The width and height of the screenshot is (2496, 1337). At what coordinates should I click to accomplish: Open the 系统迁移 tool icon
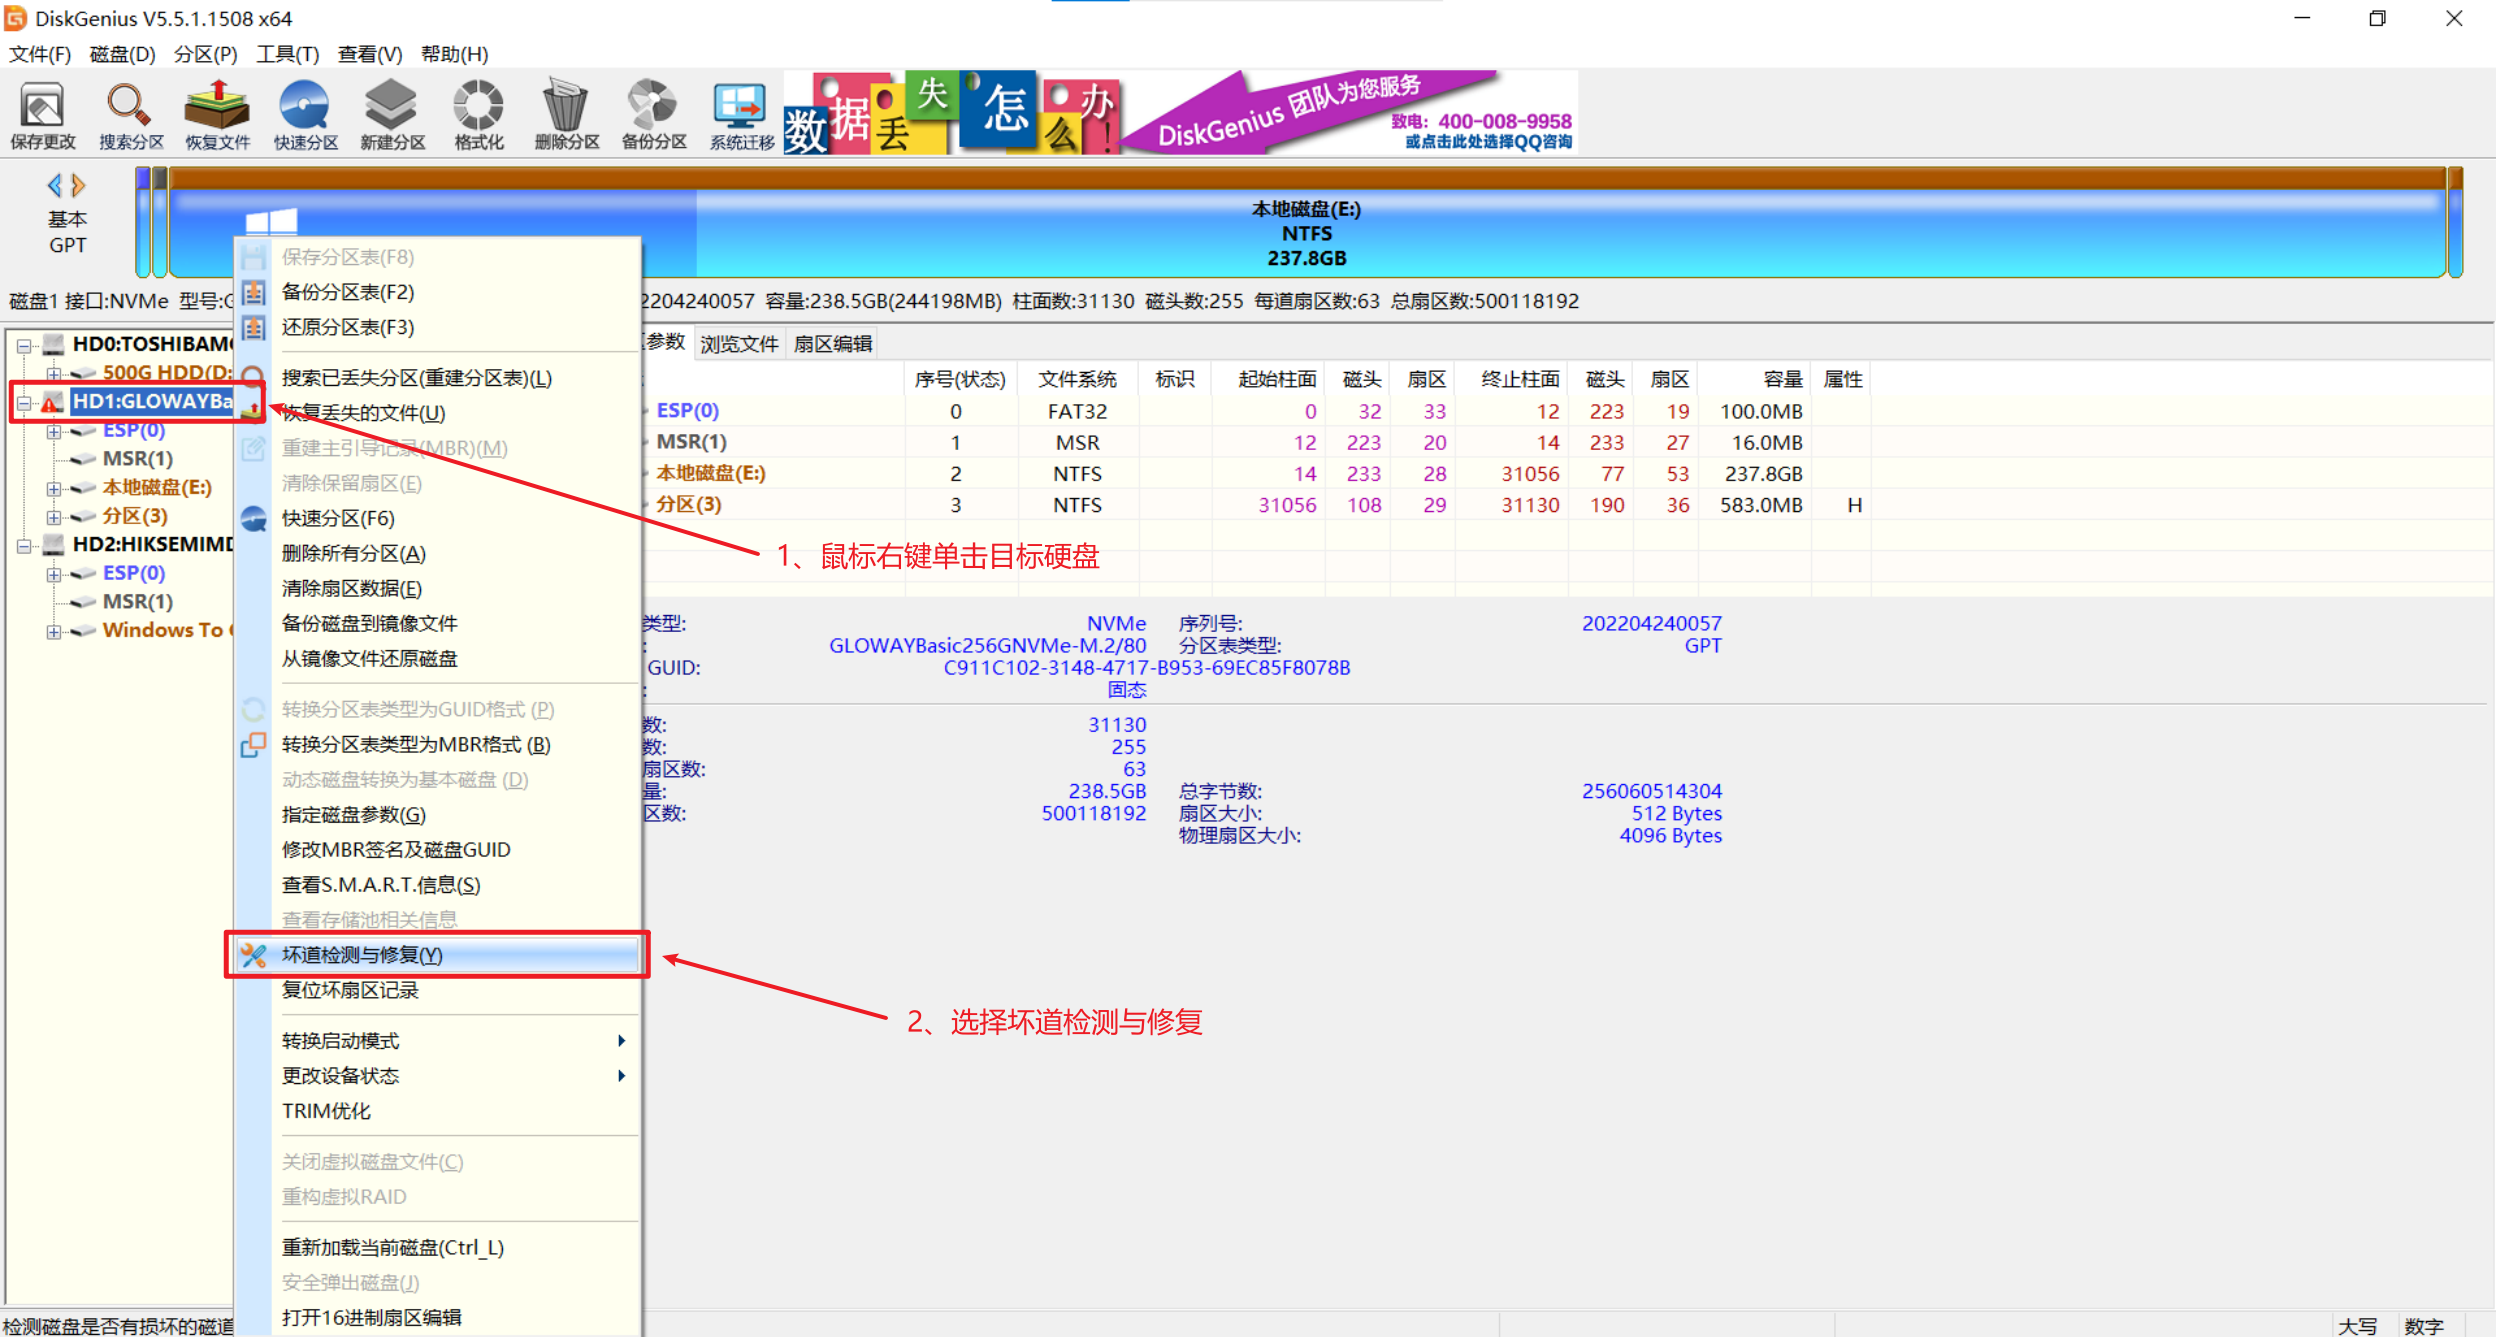click(738, 113)
